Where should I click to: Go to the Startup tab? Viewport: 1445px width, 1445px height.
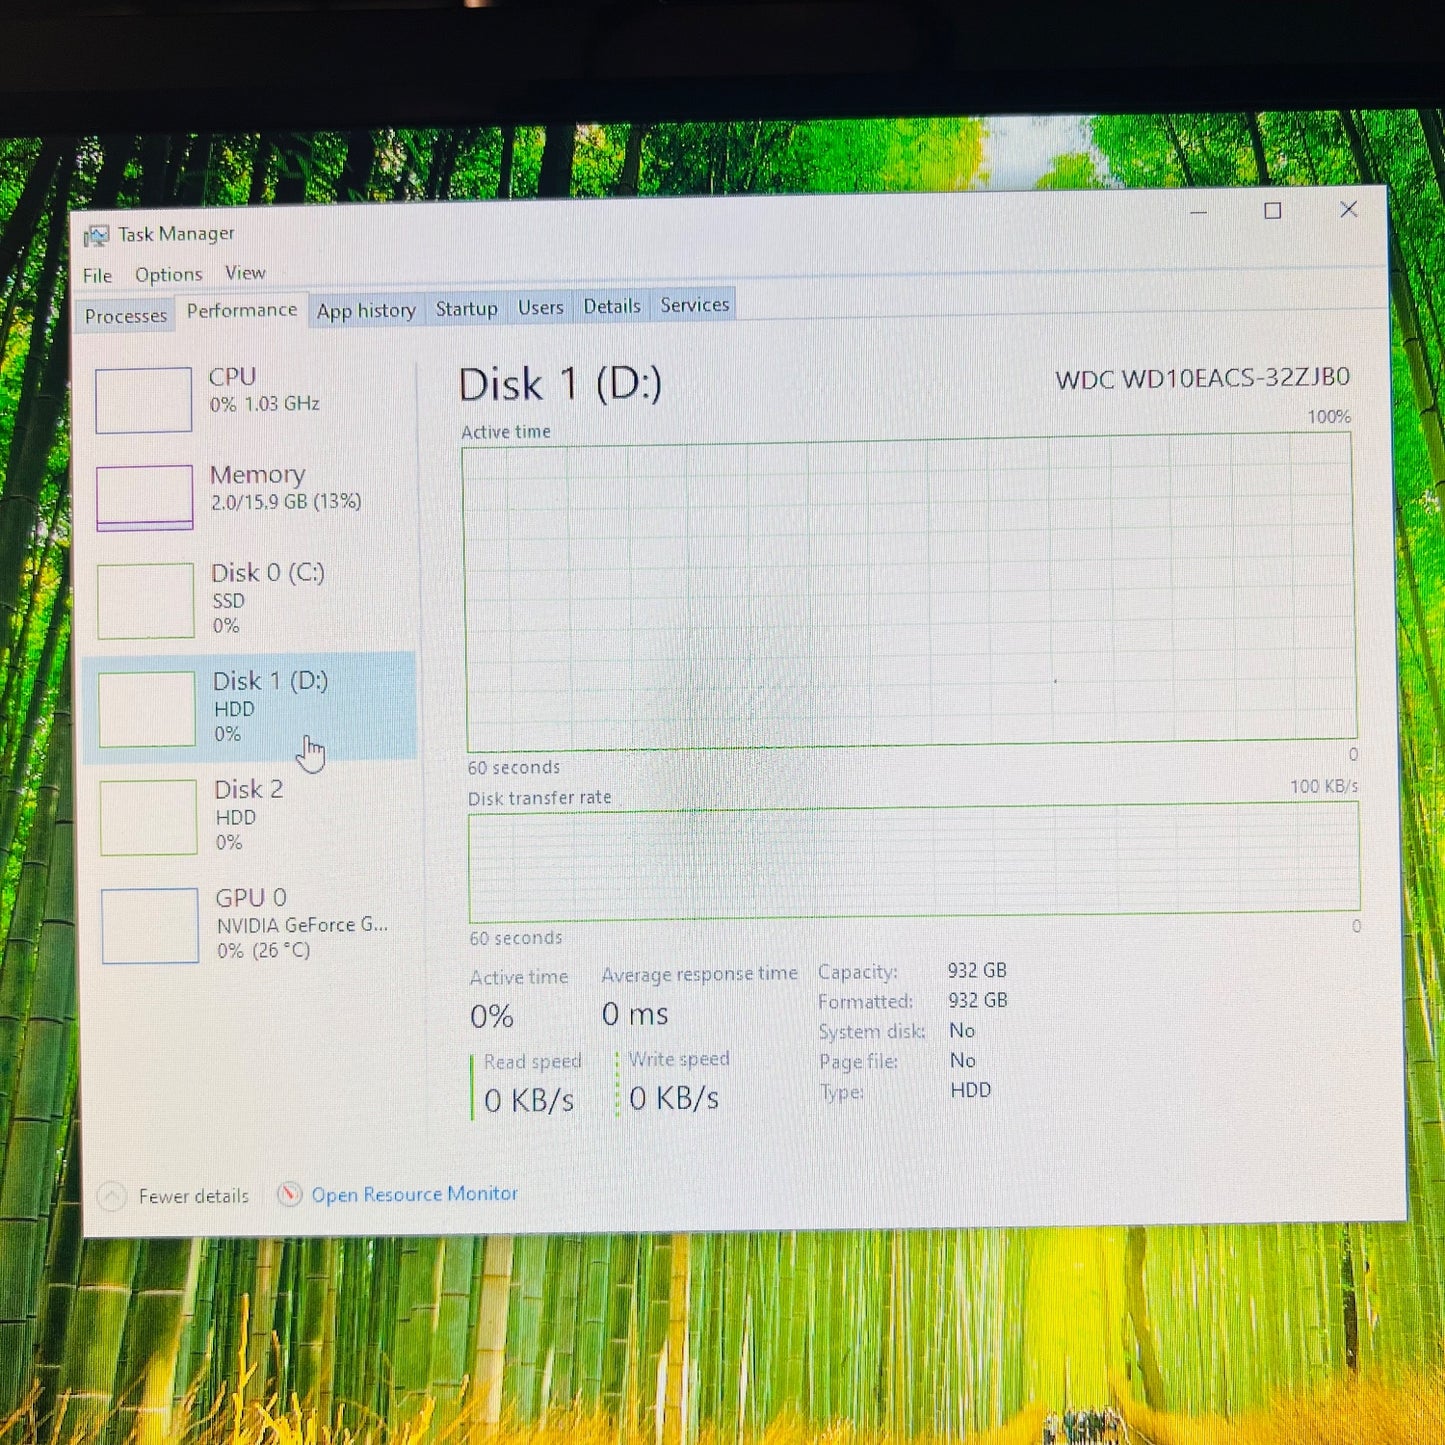click(466, 309)
